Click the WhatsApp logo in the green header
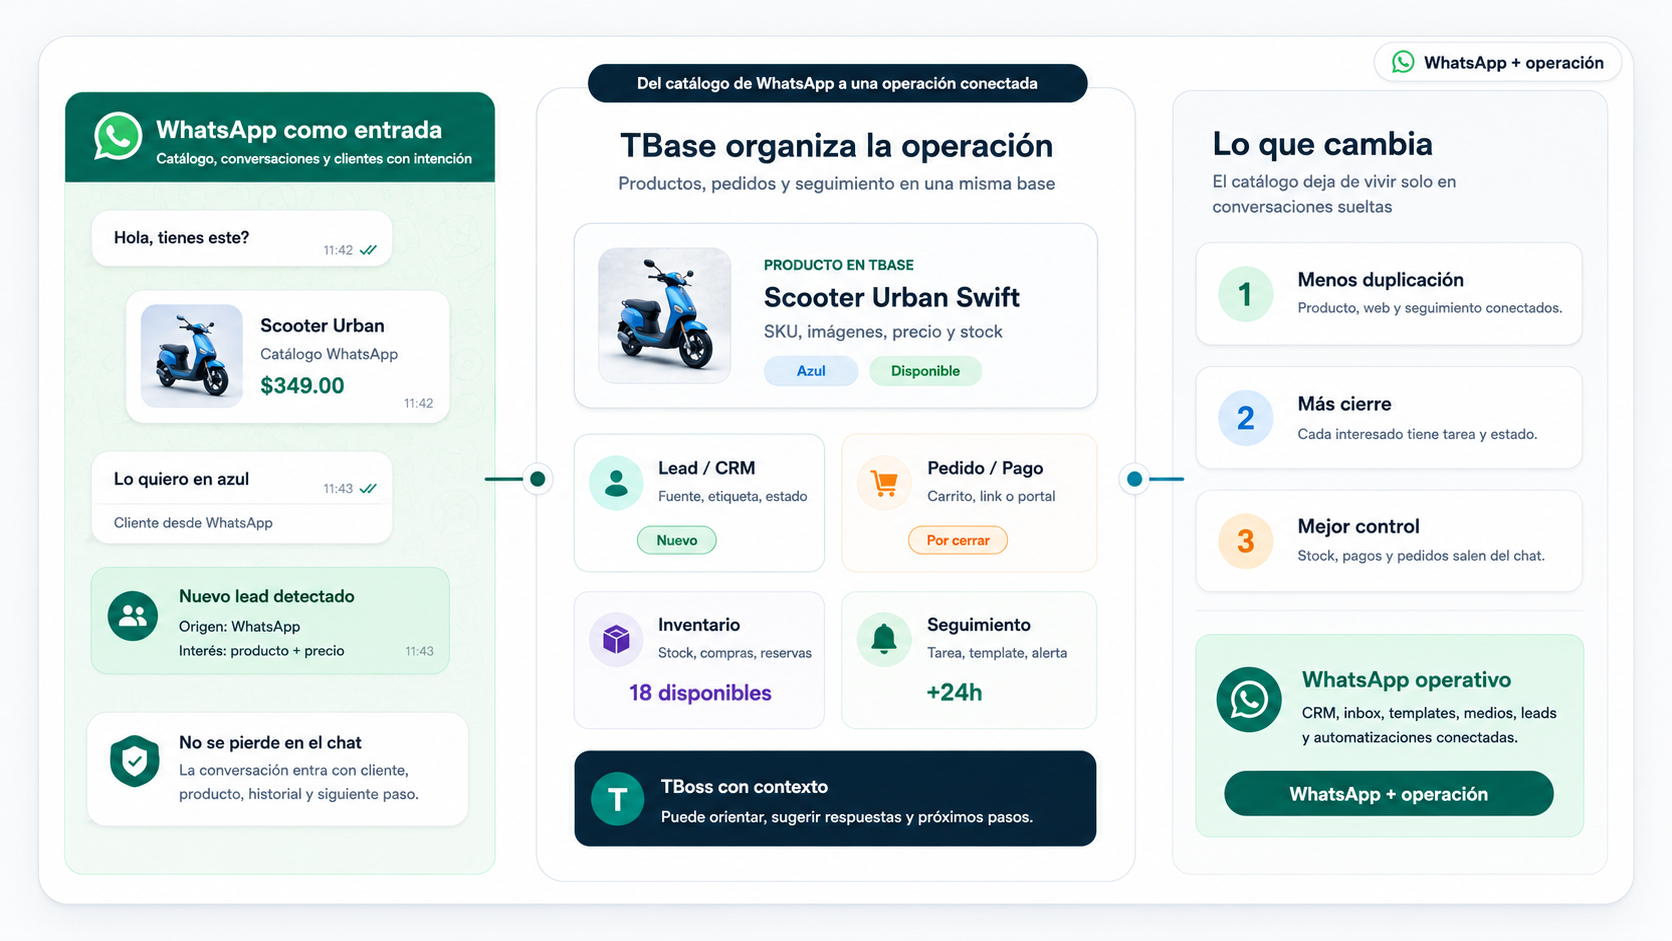Viewport: 1672px width, 941px height. click(118, 136)
